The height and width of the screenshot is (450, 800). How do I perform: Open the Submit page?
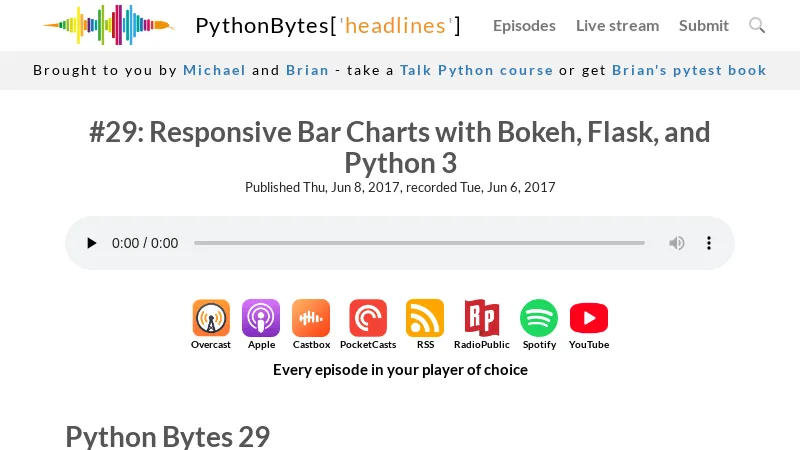pyautogui.click(x=704, y=25)
